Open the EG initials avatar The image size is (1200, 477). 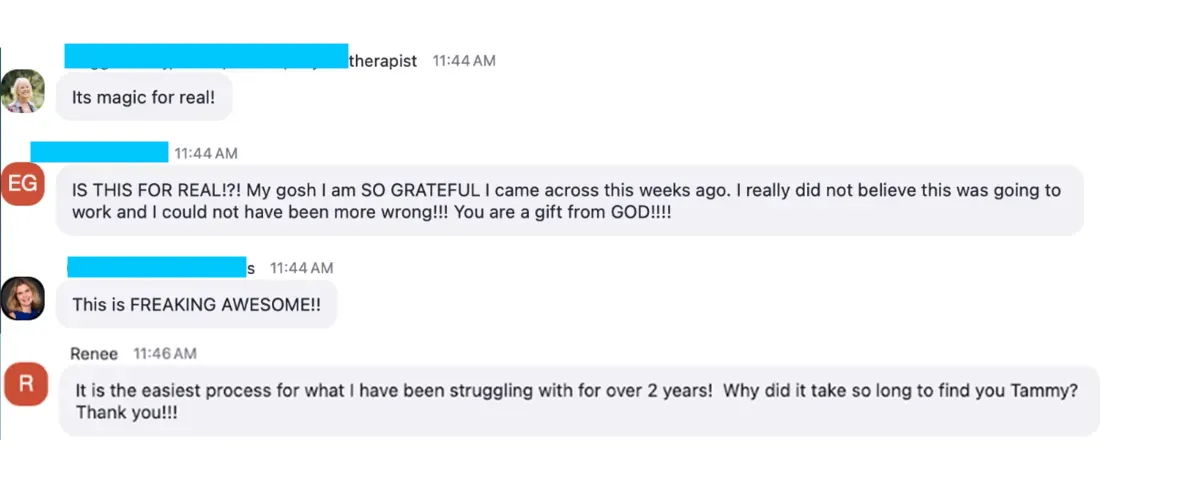(x=23, y=183)
